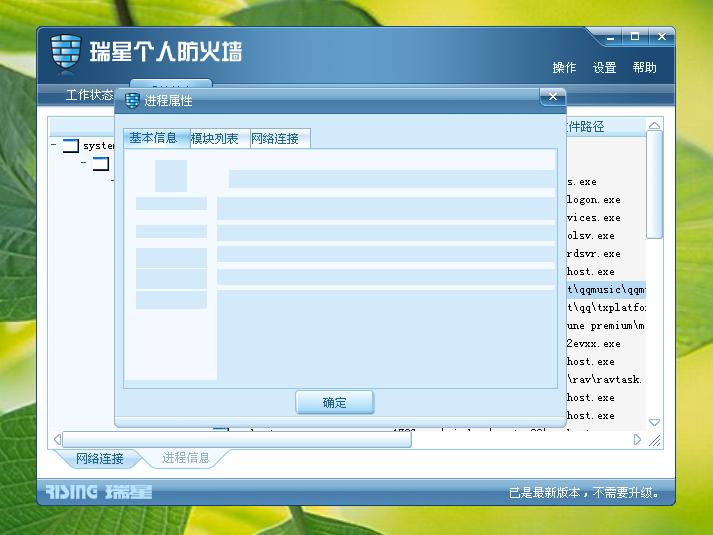Select the row ending with logon.exe

click(x=606, y=200)
